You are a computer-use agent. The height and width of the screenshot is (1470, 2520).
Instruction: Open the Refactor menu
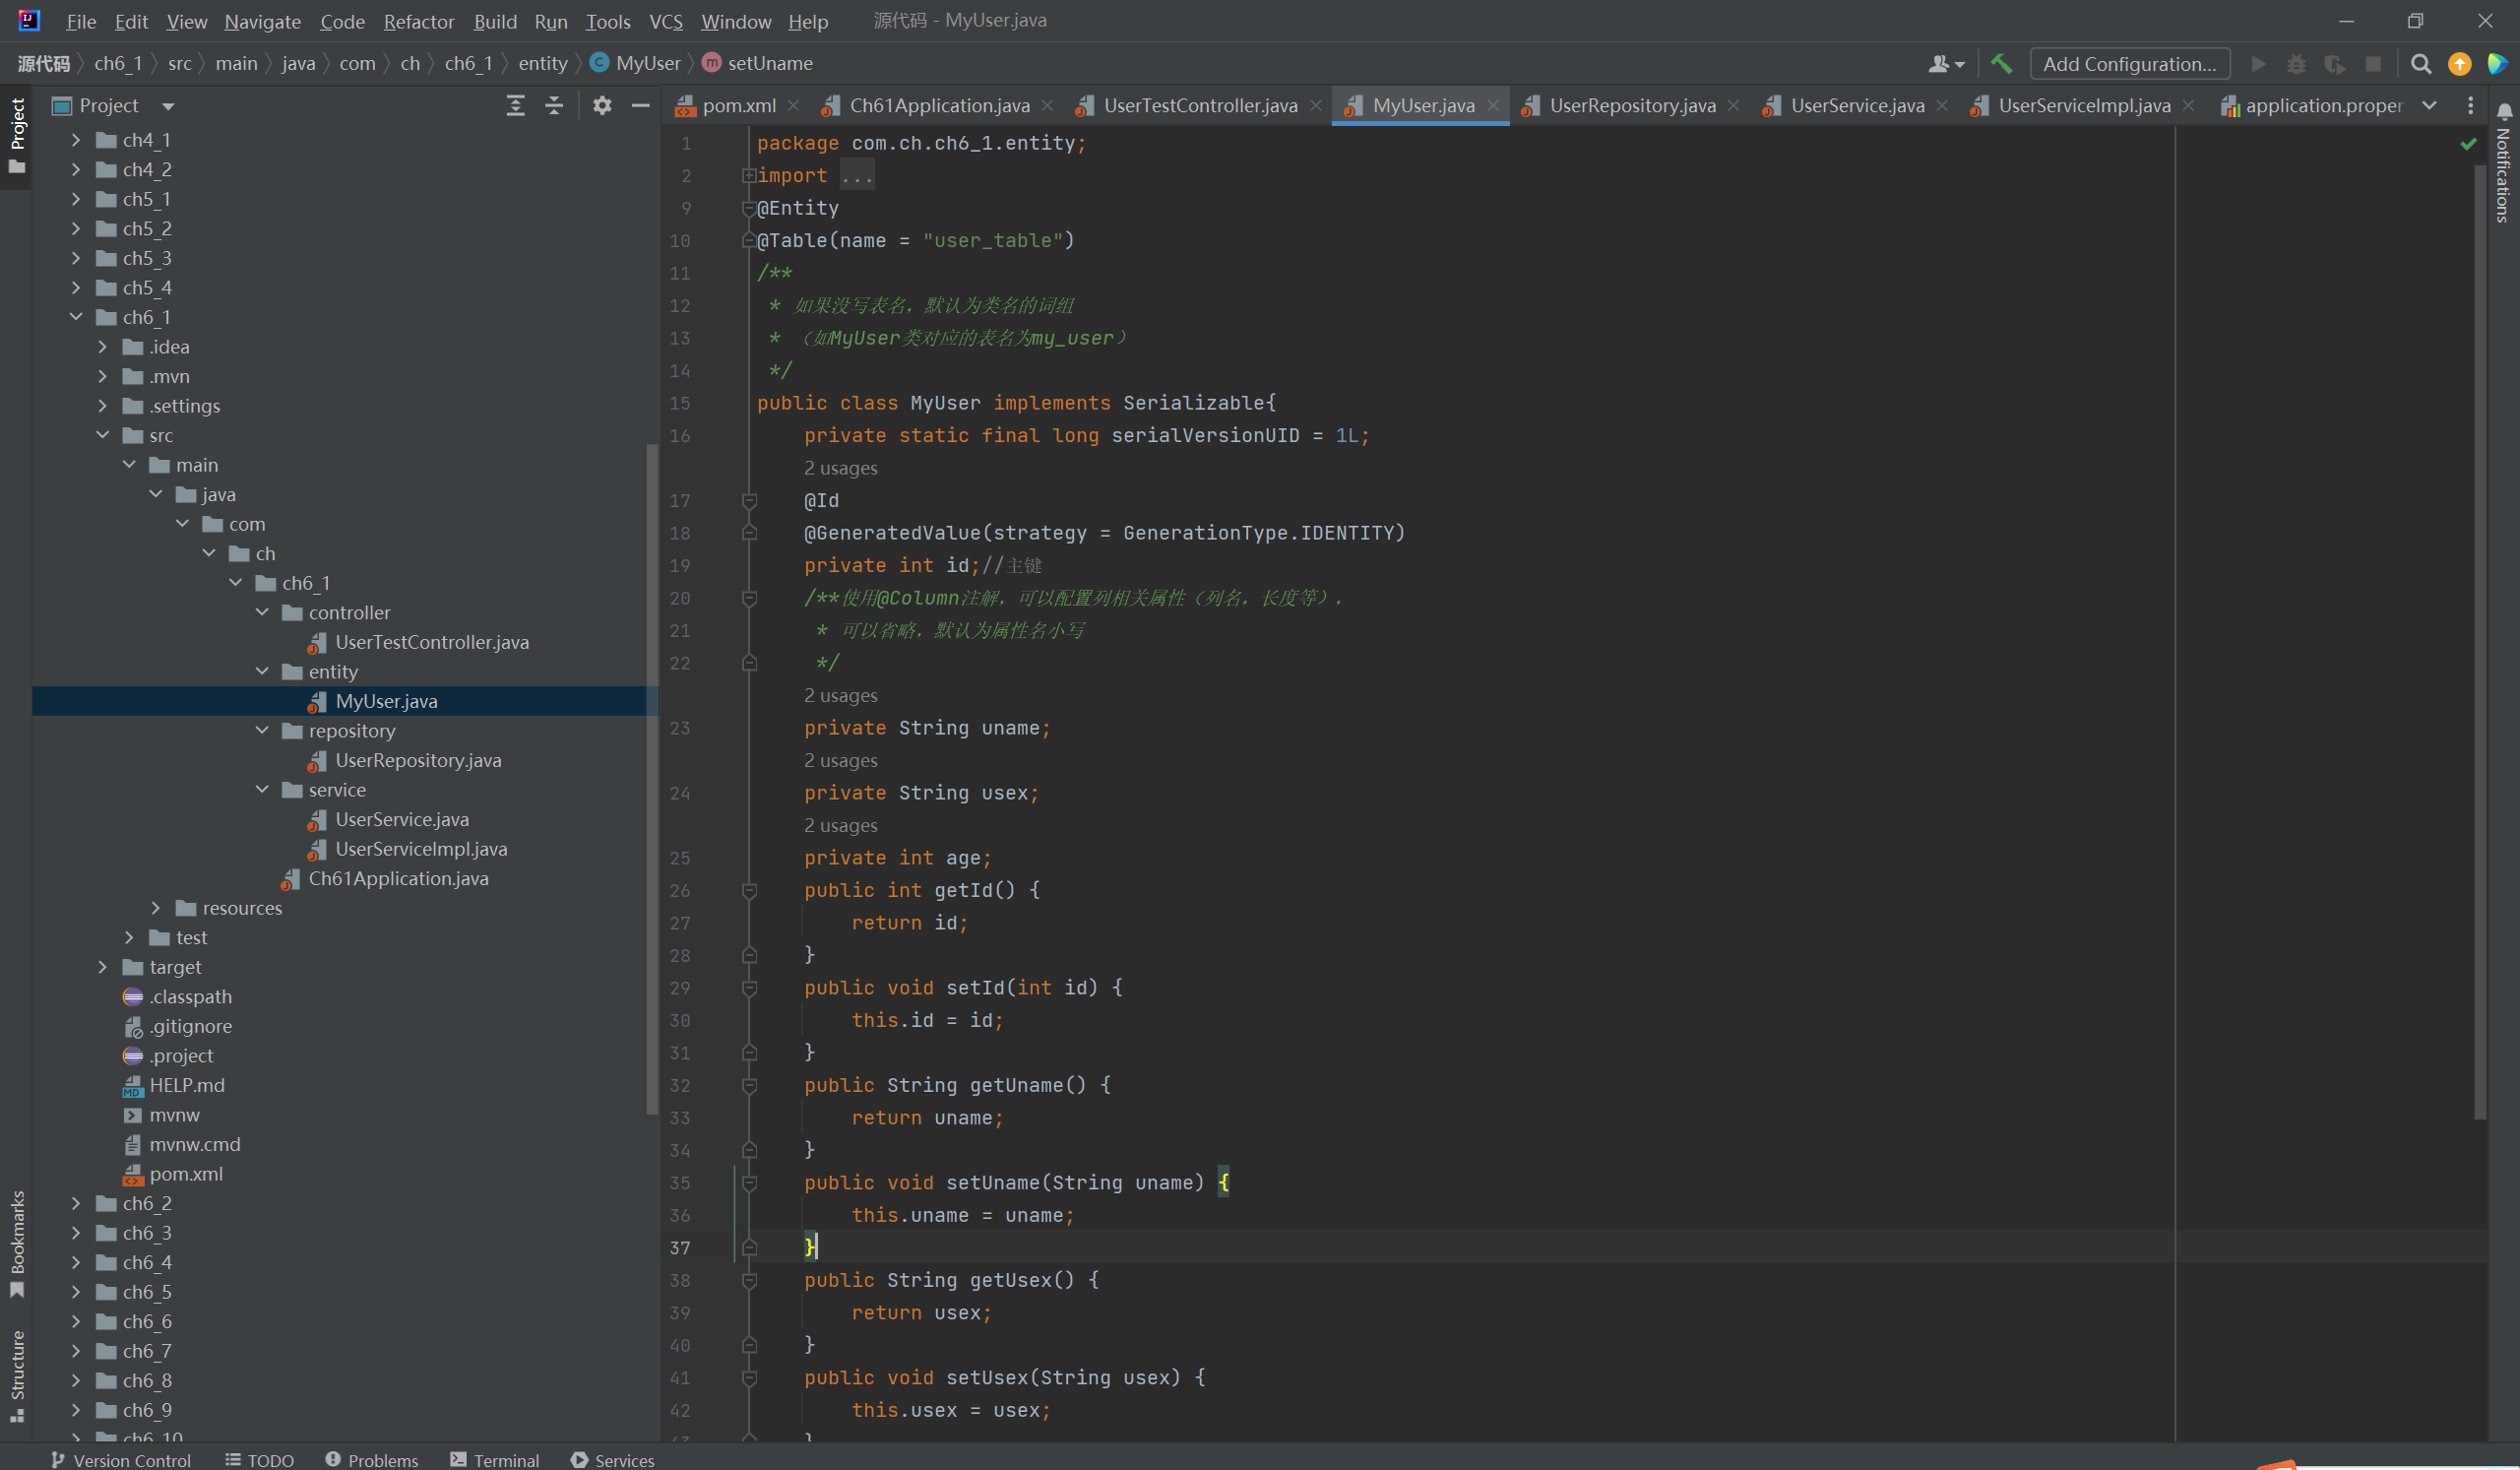(x=418, y=21)
